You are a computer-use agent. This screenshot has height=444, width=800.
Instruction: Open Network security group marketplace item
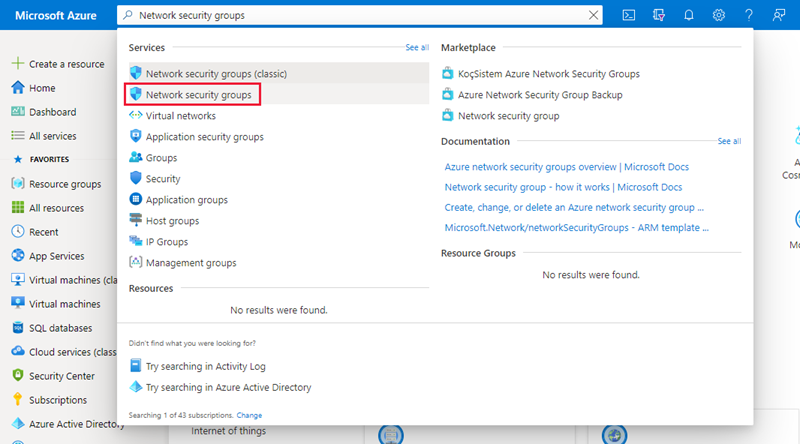508,116
